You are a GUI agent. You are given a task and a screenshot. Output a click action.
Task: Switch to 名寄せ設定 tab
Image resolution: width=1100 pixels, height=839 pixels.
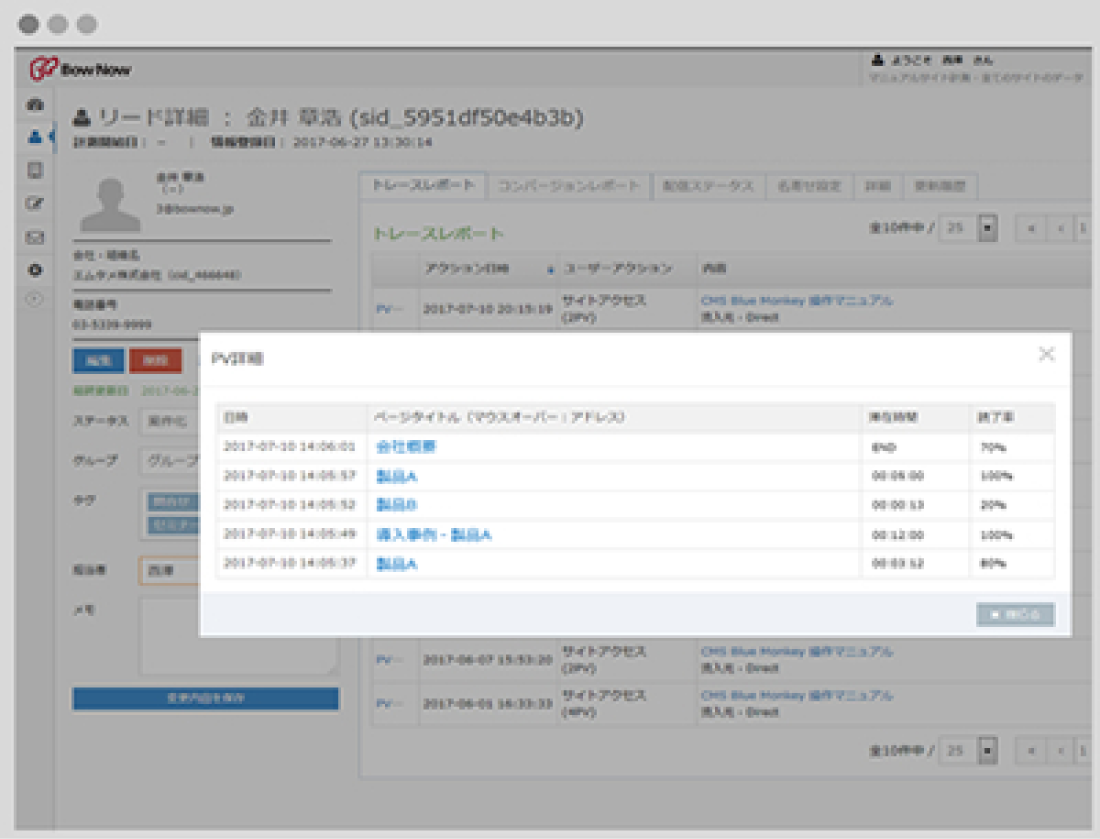click(x=809, y=186)
